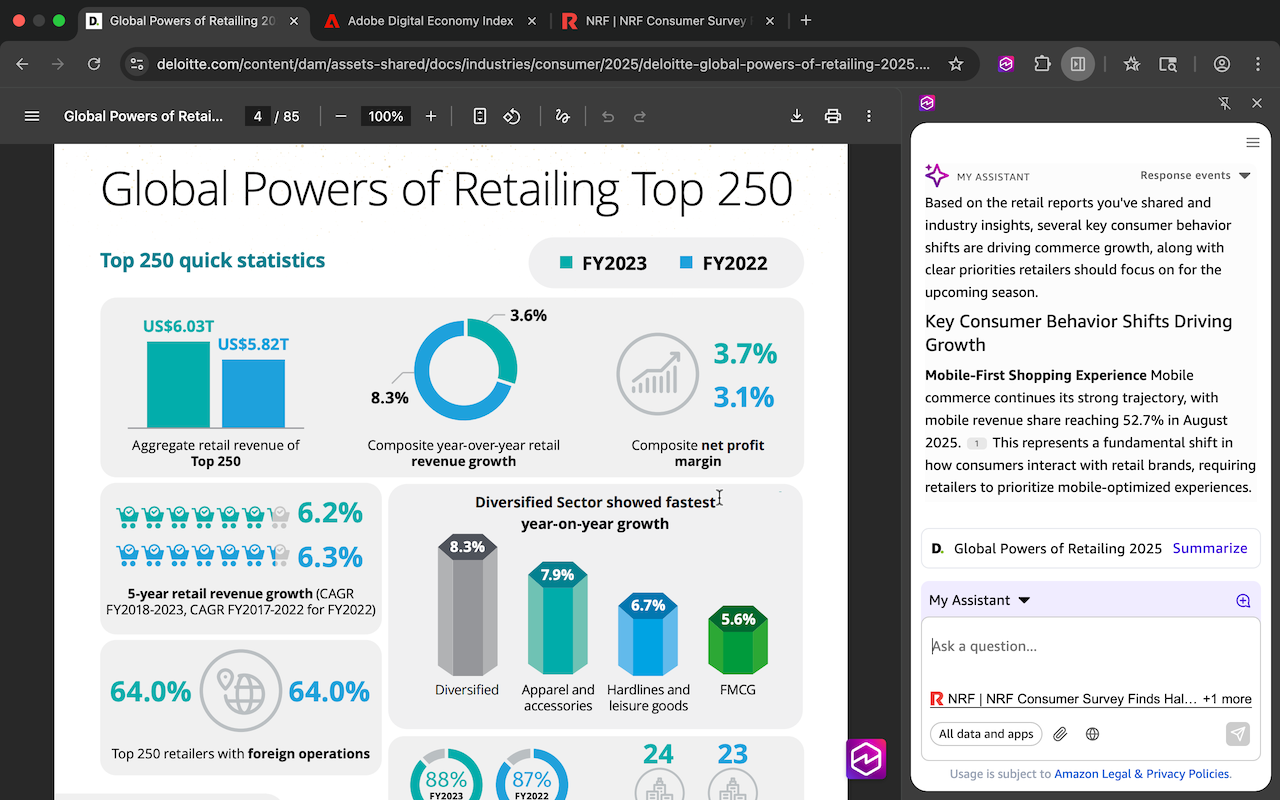Print the PDF document
The width and height of the screenshot is (1280, 800).
[833, 116]
